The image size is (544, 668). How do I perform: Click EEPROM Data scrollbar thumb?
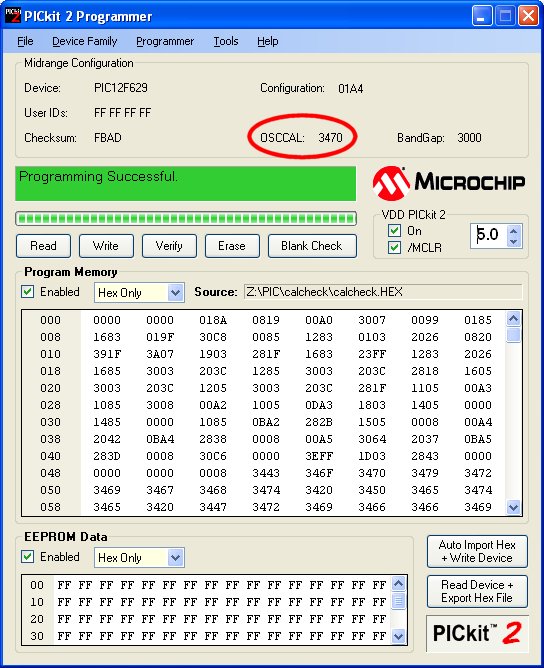click(x=398, y=601)
